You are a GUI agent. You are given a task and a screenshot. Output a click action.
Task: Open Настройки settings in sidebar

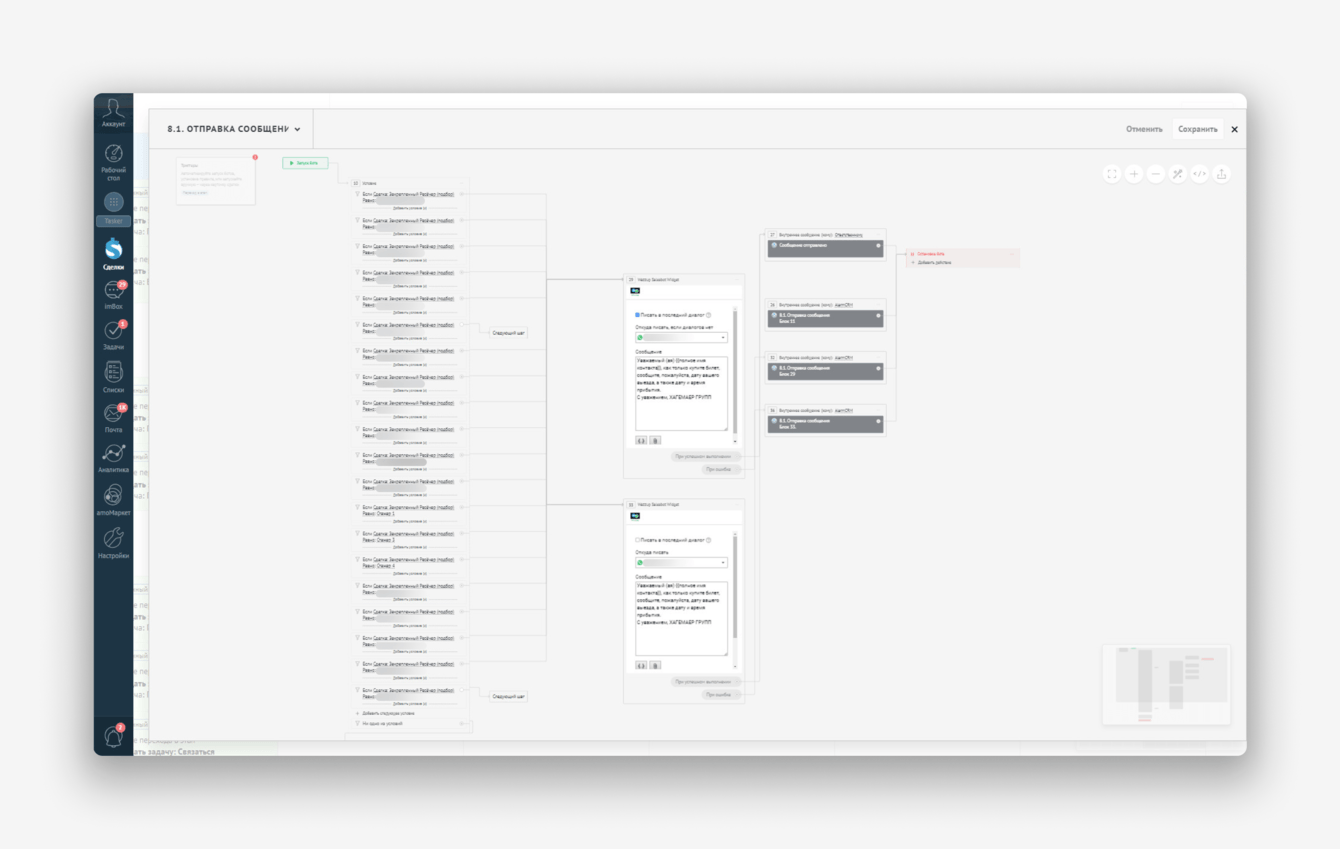(113, 543)
